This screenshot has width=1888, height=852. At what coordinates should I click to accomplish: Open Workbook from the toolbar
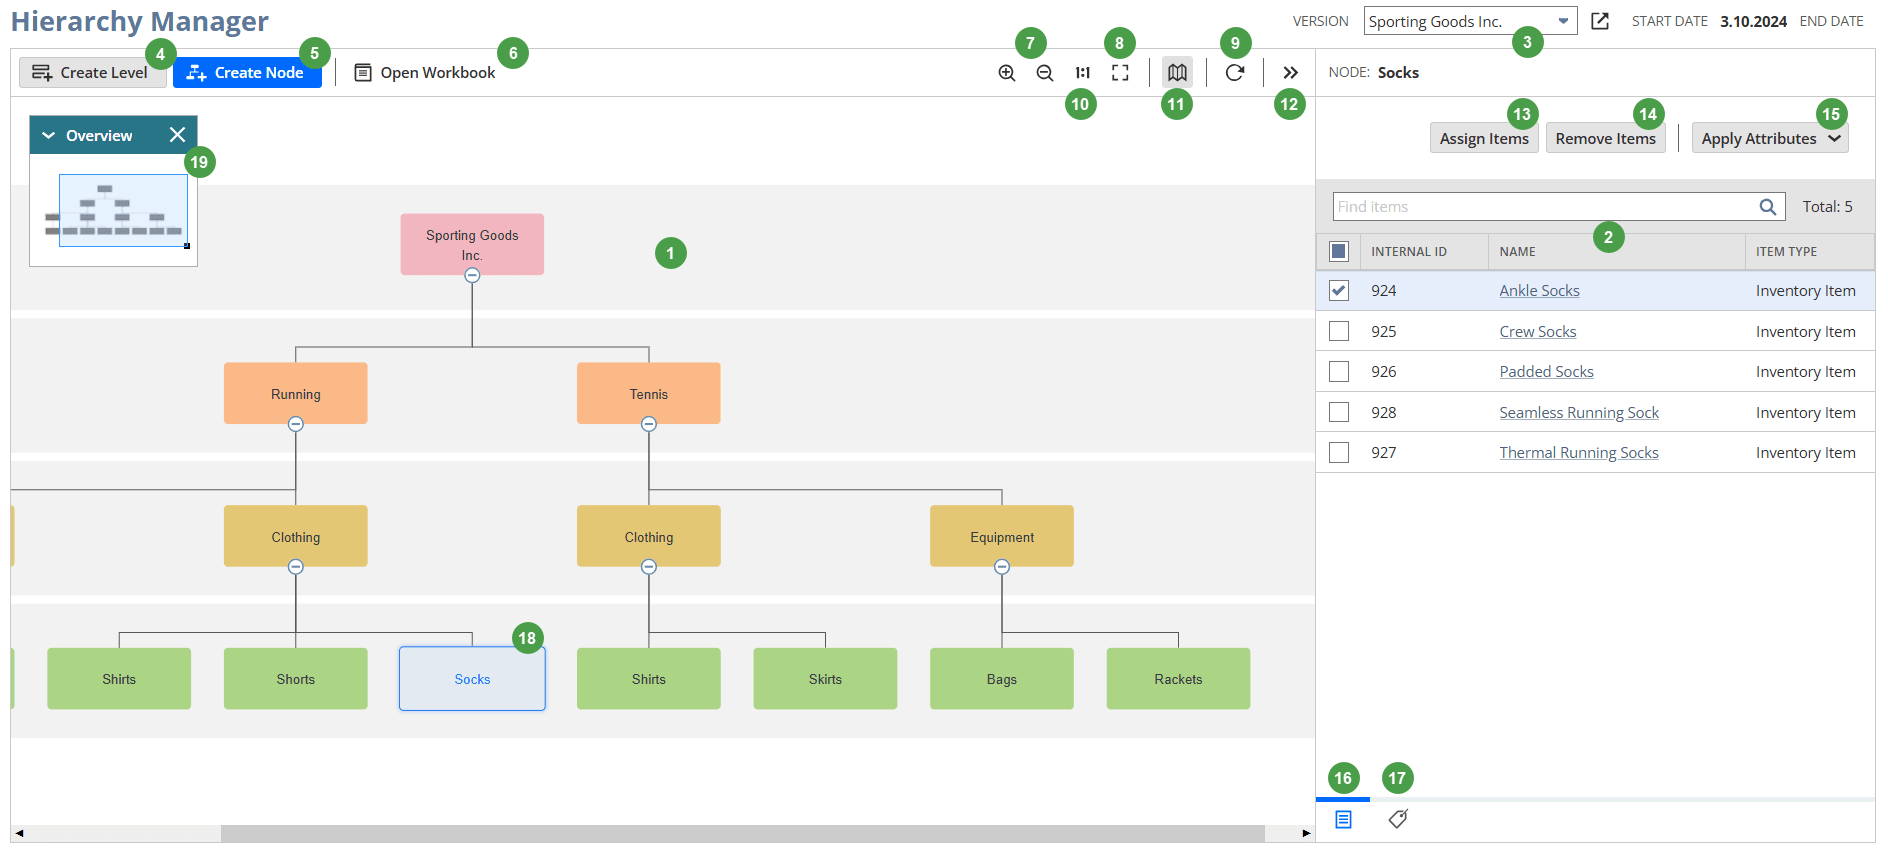pos(425,73)
